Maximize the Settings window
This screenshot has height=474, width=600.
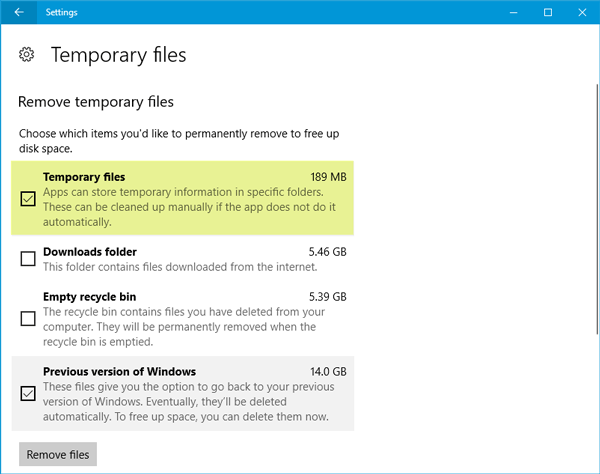(x=548, y=12)
